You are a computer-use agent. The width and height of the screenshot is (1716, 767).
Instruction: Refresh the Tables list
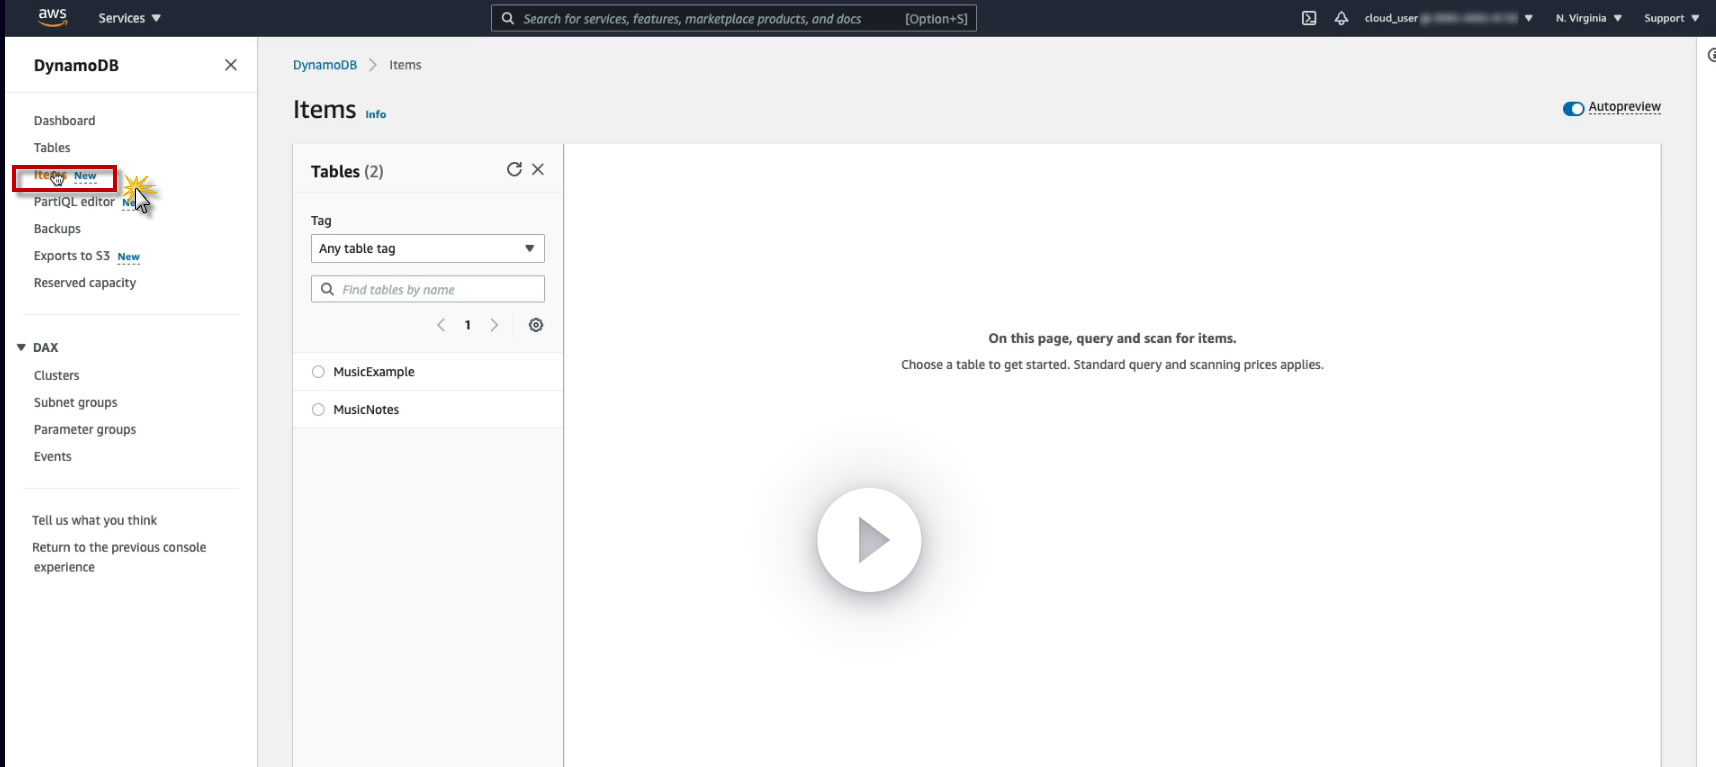point(514,170)
